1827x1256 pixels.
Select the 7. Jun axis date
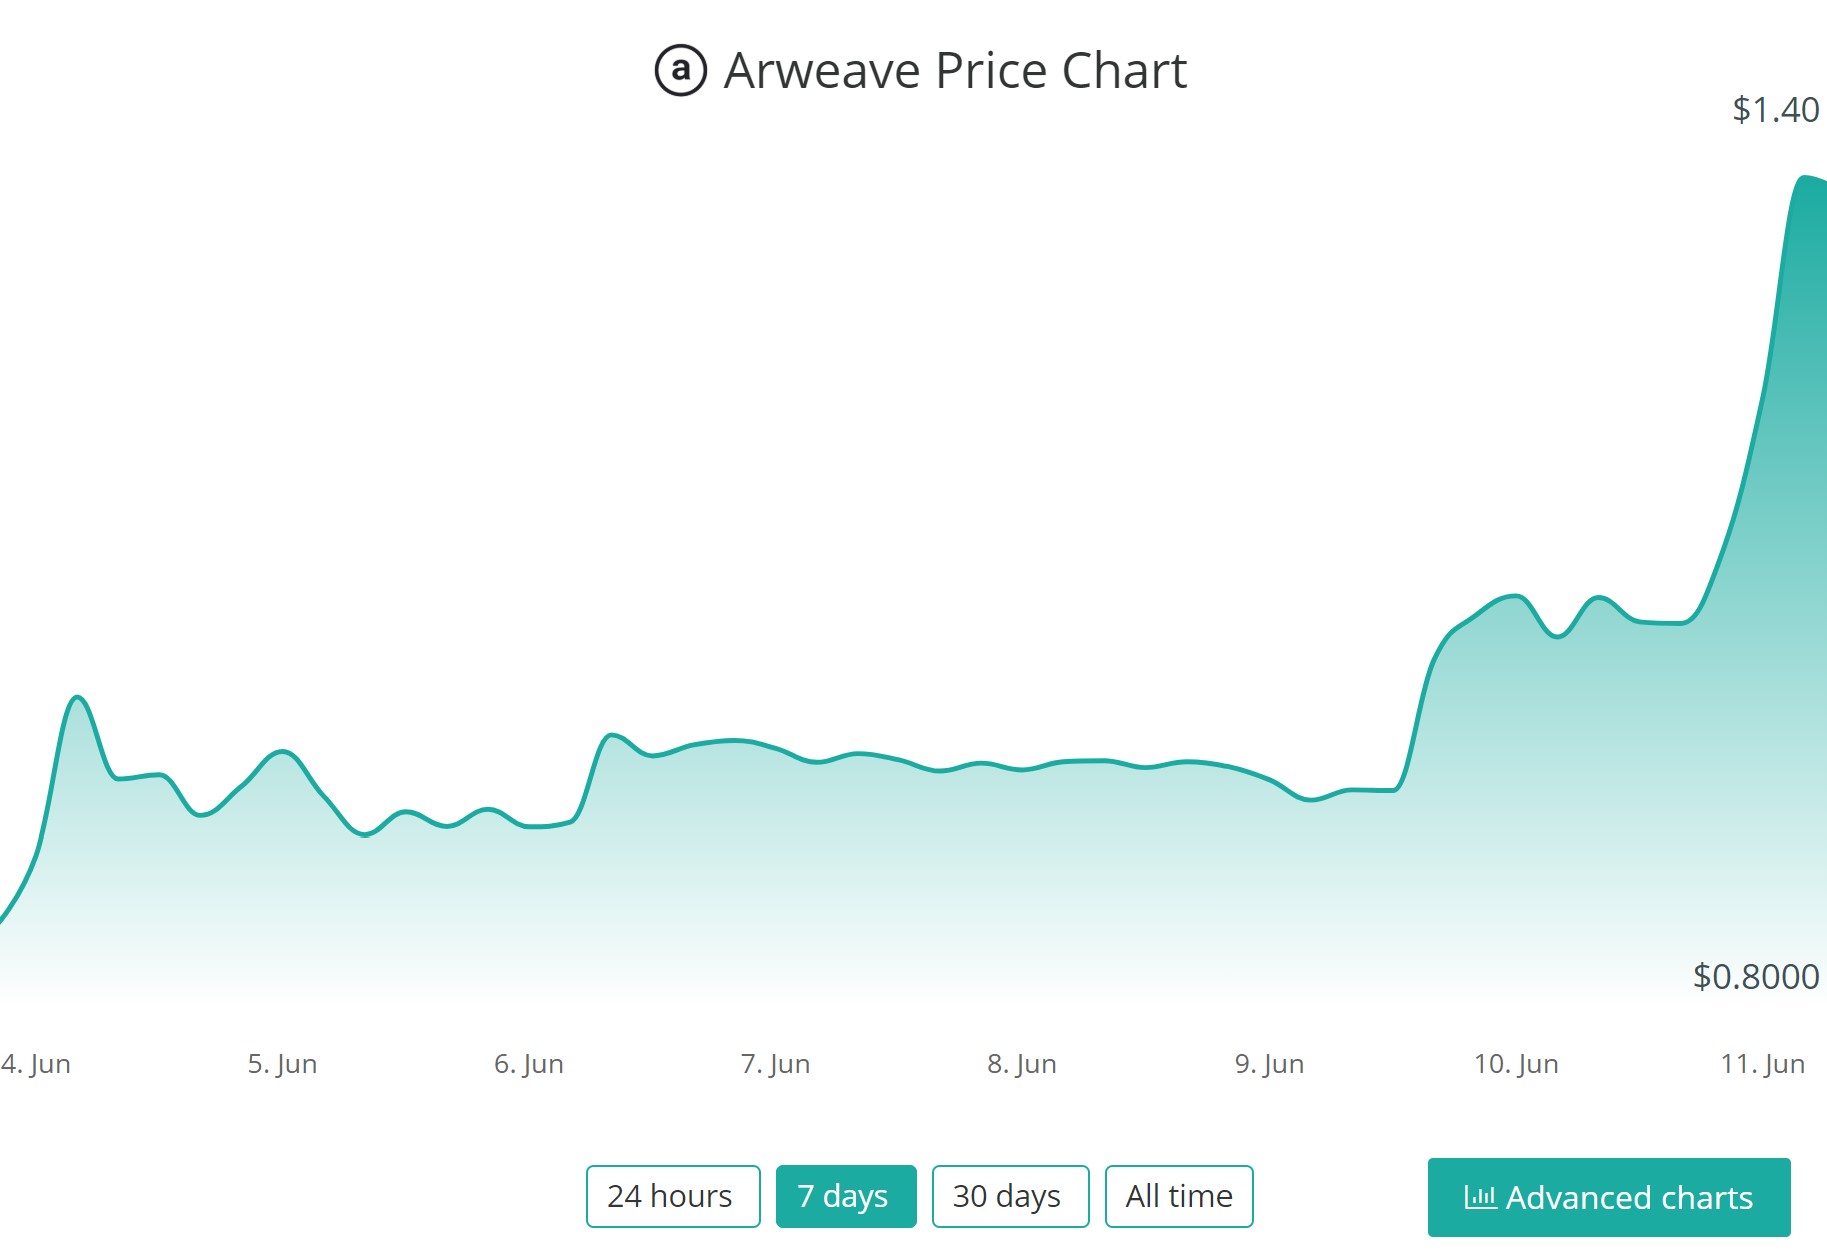[775, 1064]
